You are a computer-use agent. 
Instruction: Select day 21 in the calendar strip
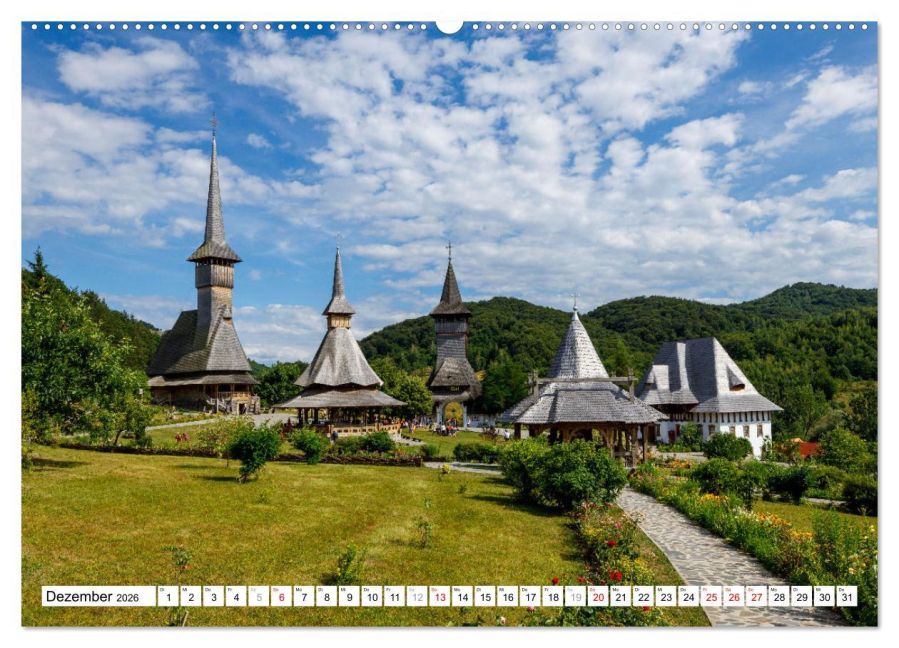click(621, 596)
